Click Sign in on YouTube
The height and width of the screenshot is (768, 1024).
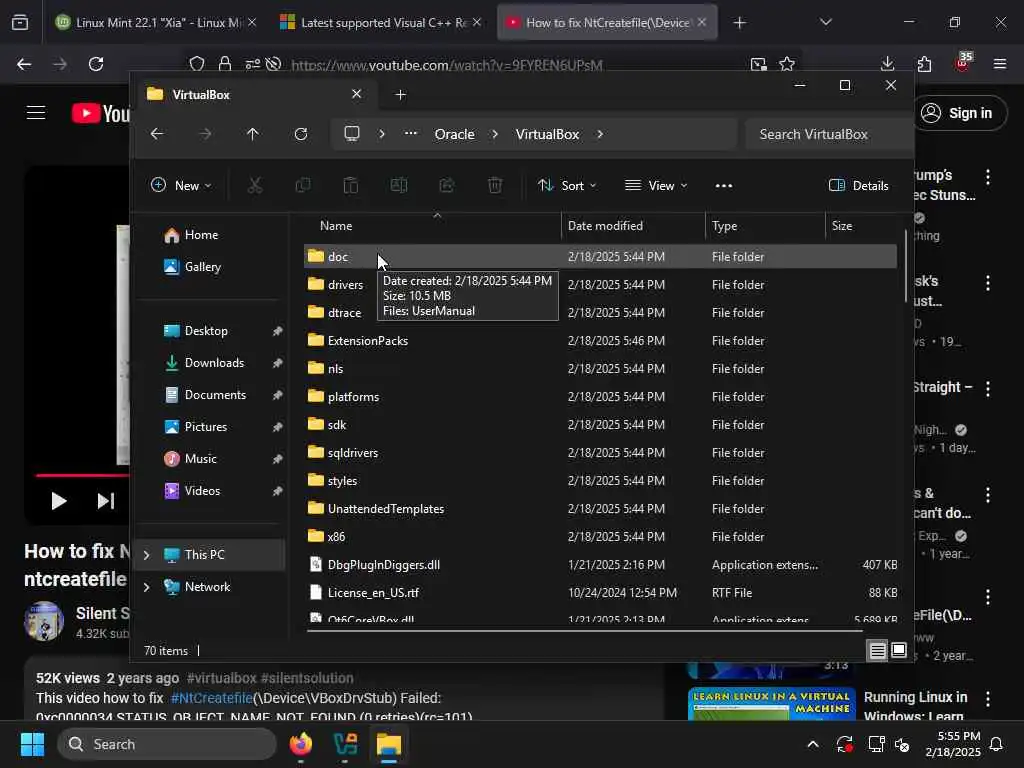click(x=960, y=113)
